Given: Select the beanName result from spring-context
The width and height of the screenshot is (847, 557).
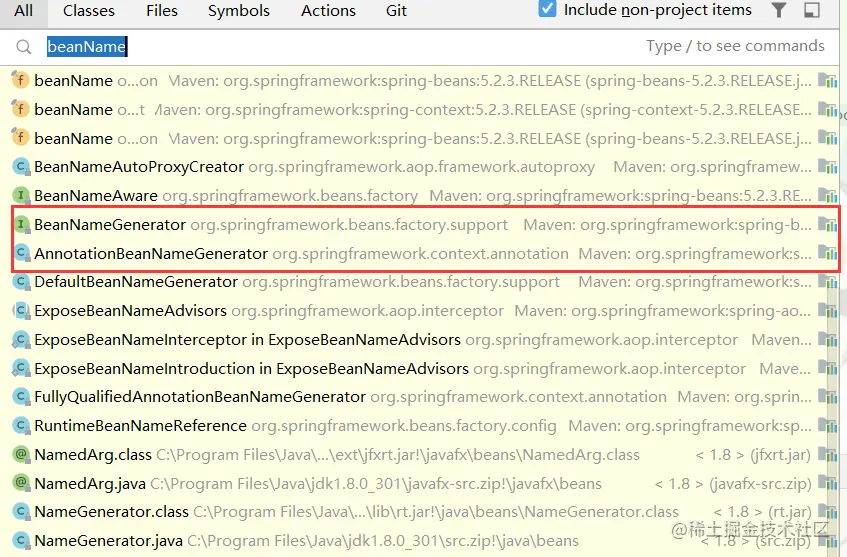Looking at the screenshot, I should click(419, 110).
